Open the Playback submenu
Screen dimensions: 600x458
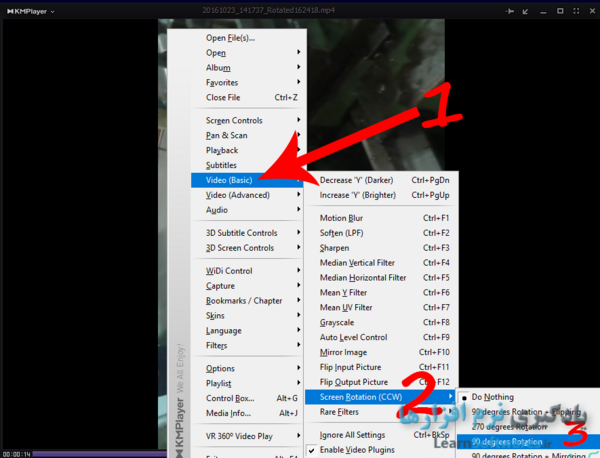click(248, 150)
